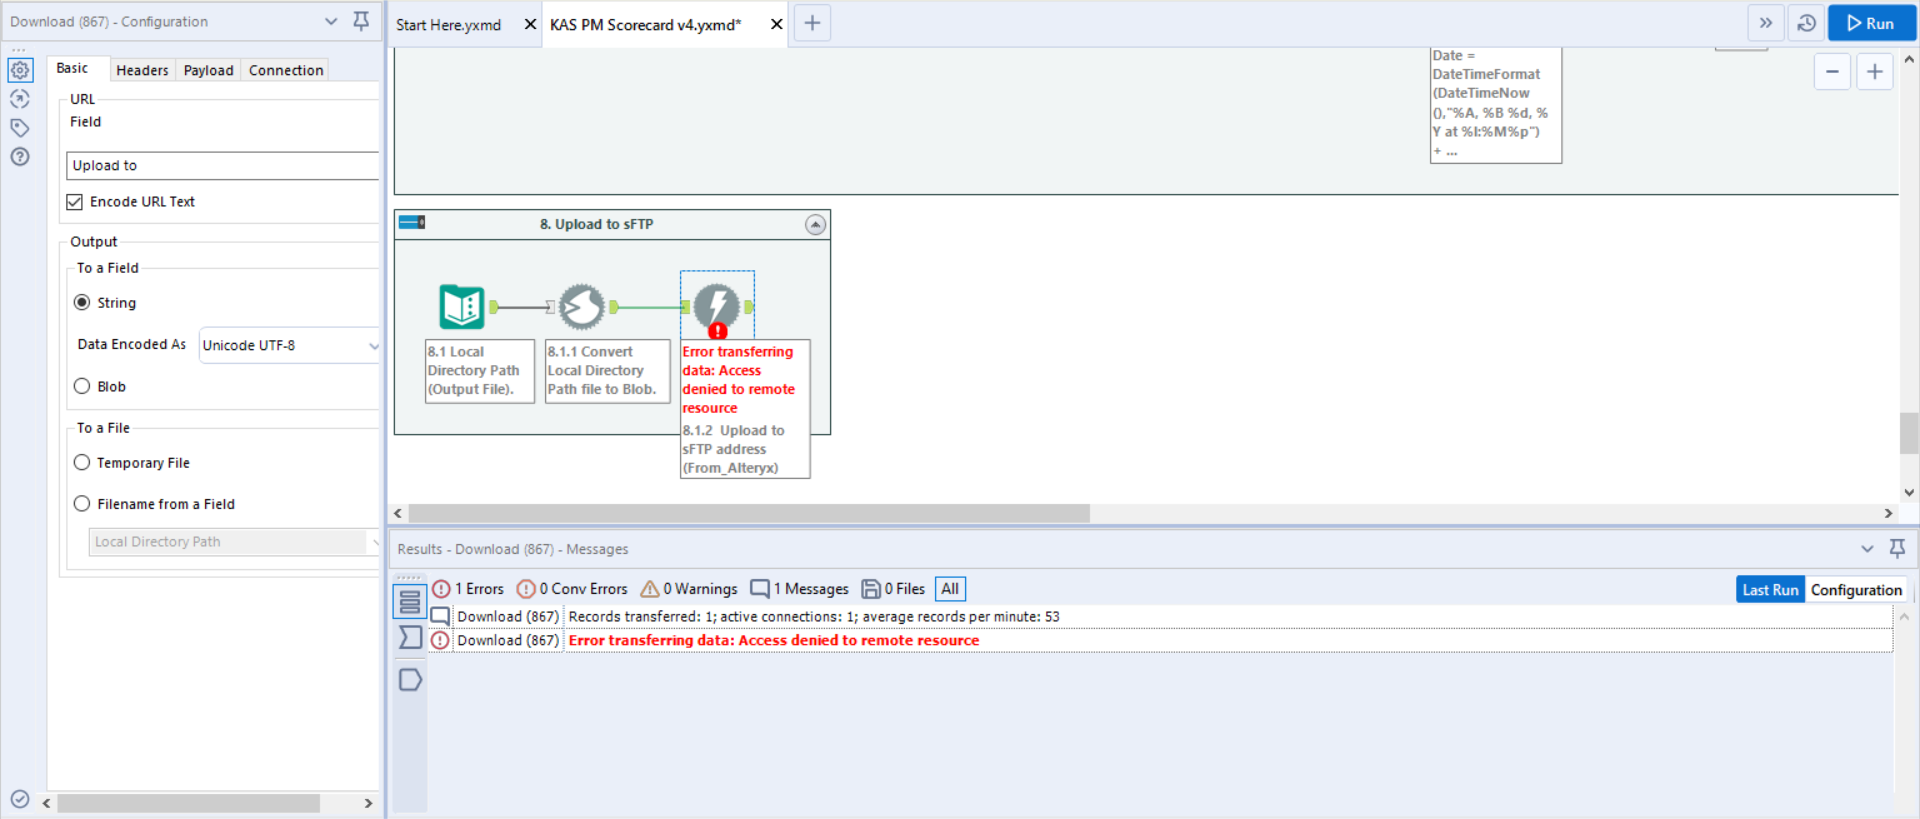Close the Start Here.yxmd tab
The width and height of the screenshot is (1920, 819).
click(x=530, y=24)
